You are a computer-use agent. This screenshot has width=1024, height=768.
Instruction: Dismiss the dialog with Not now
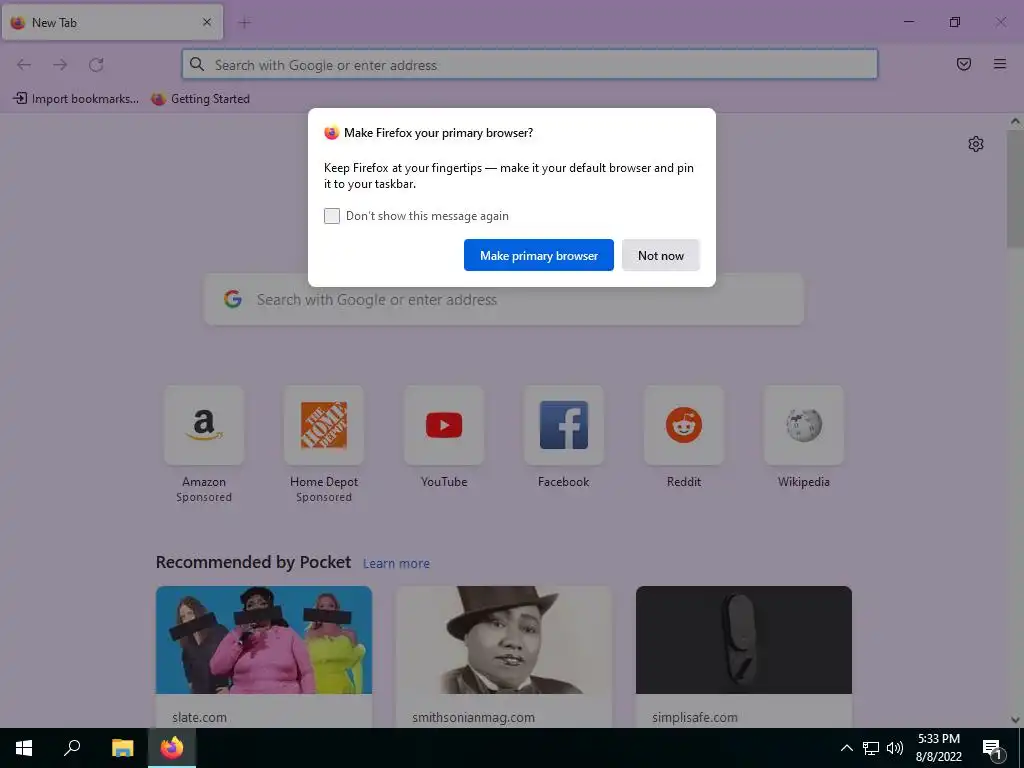click(x=661, y=255)
